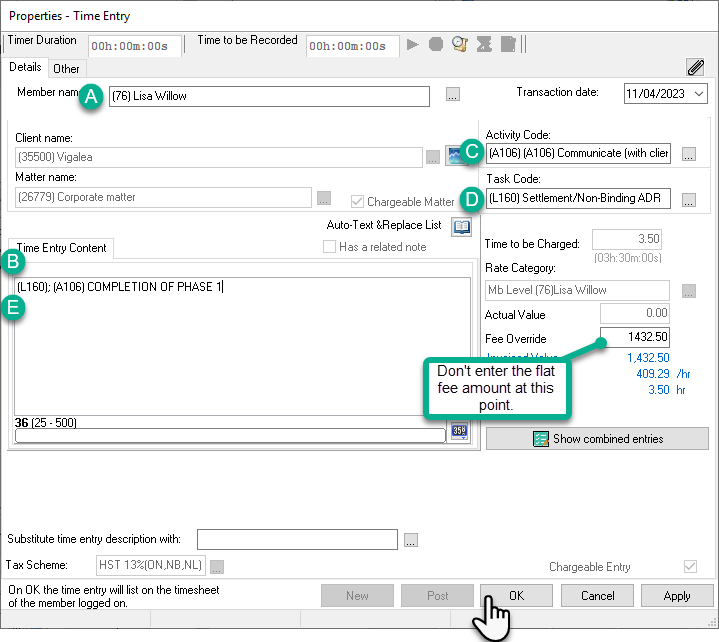This screenshot has height=642, width=719.
Task: Click the blue 1,432.50 invoiced value
Action: [648, 358]
